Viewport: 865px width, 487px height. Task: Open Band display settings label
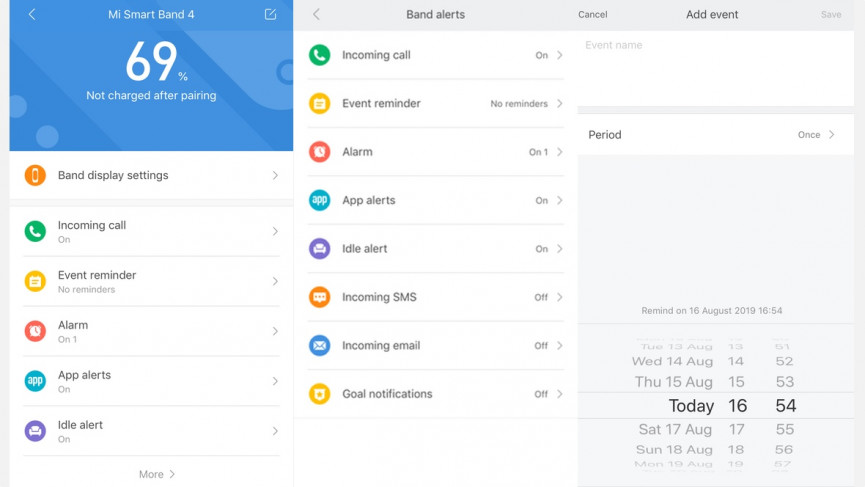point(113,175)
